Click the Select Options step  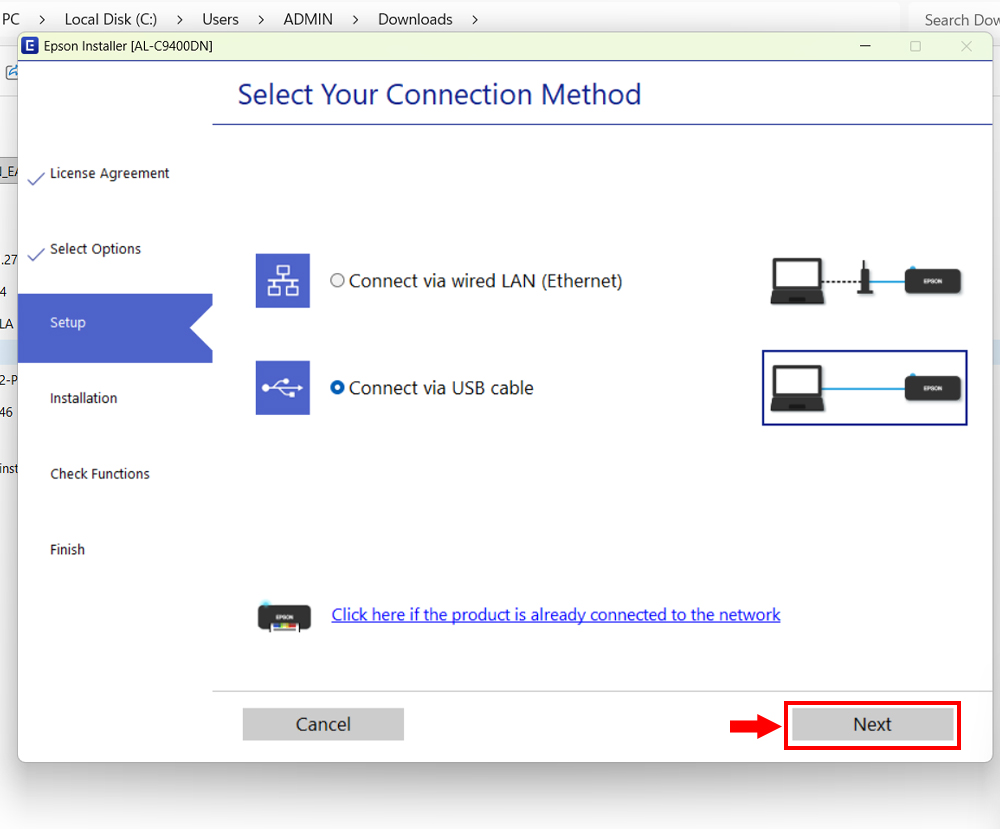point(95,249)
